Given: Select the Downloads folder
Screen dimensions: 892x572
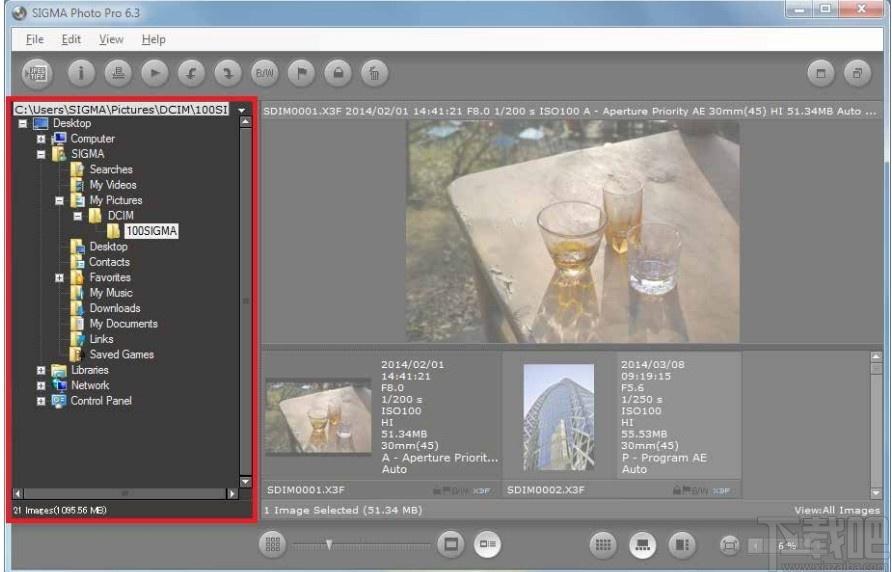Looking at the screenshot, I should (x=115, y=308).
